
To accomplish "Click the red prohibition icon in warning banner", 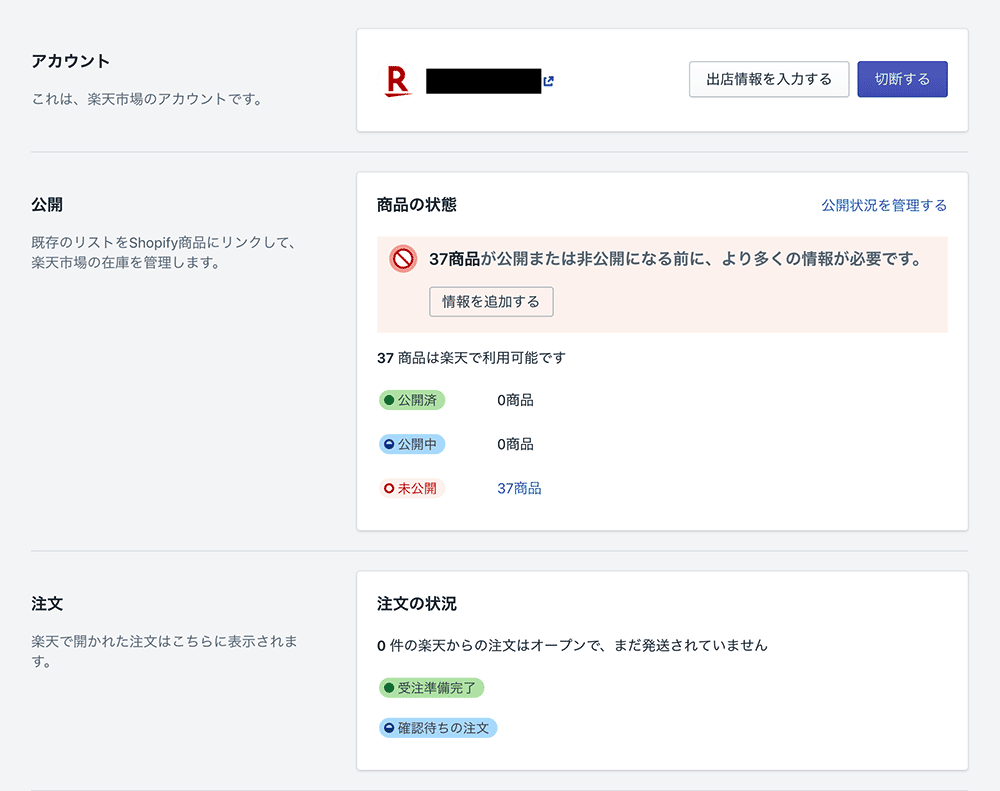I will [x=401, y=259].
